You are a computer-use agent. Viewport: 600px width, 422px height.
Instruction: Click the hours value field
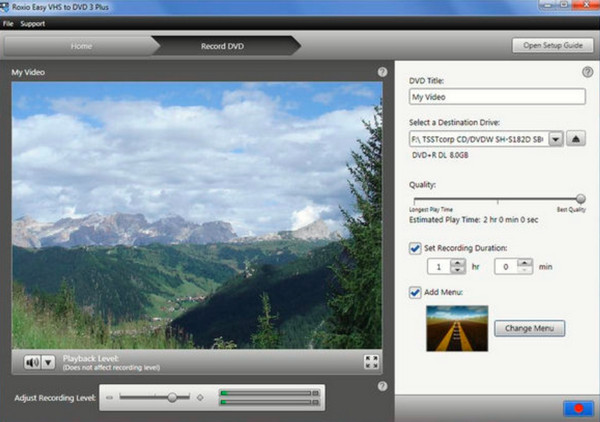(439, 267)
